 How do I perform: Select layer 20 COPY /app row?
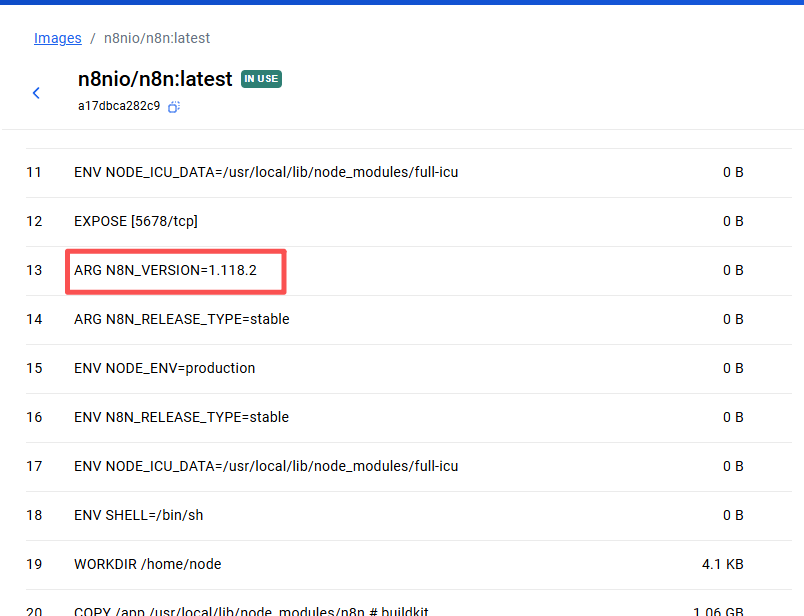pyautogui.click(x=409, y=604)
